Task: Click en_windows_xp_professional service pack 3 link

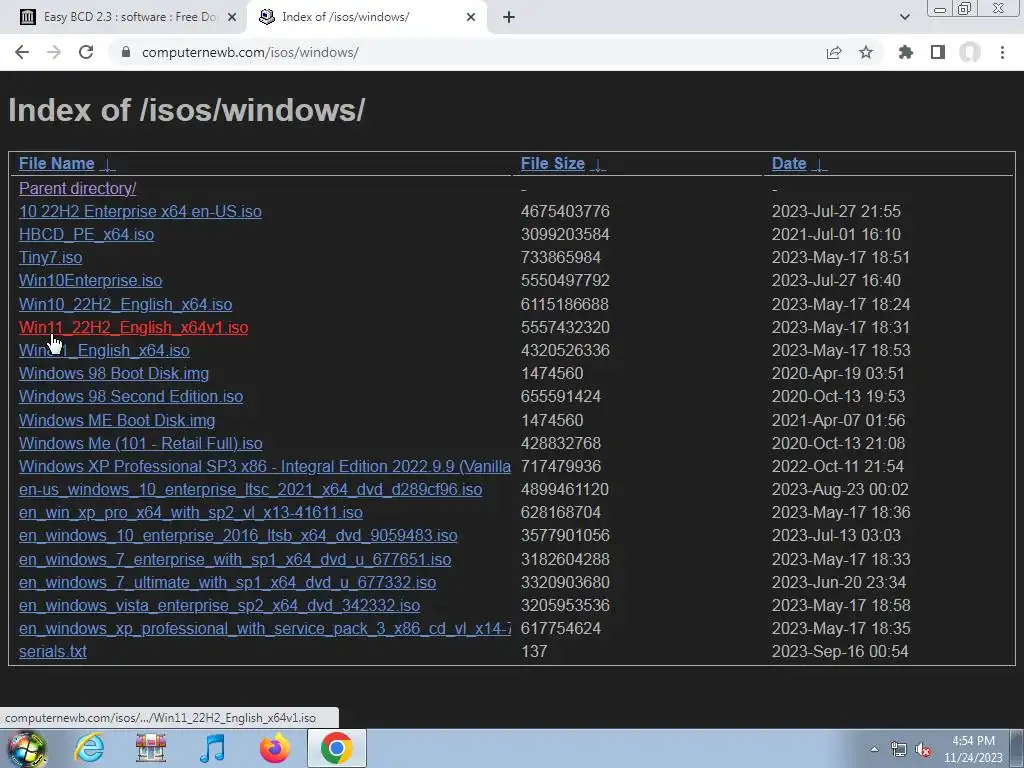Action: [x=264, y=628]
